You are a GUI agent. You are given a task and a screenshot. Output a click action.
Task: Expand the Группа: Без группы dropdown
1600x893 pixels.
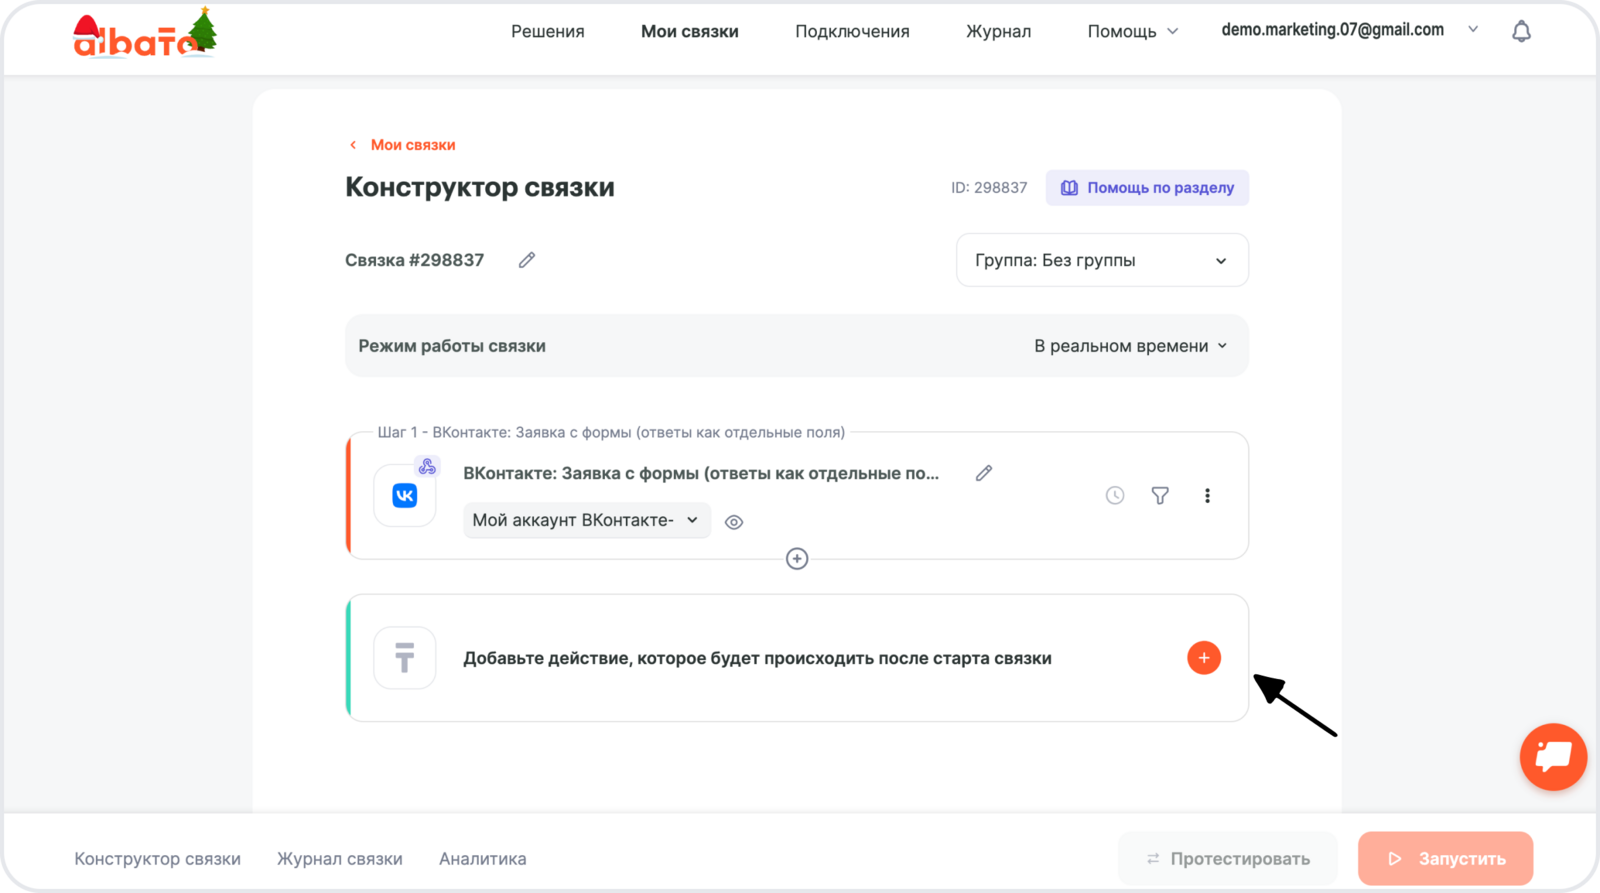pyautogui.click(x=1102, y=260)
